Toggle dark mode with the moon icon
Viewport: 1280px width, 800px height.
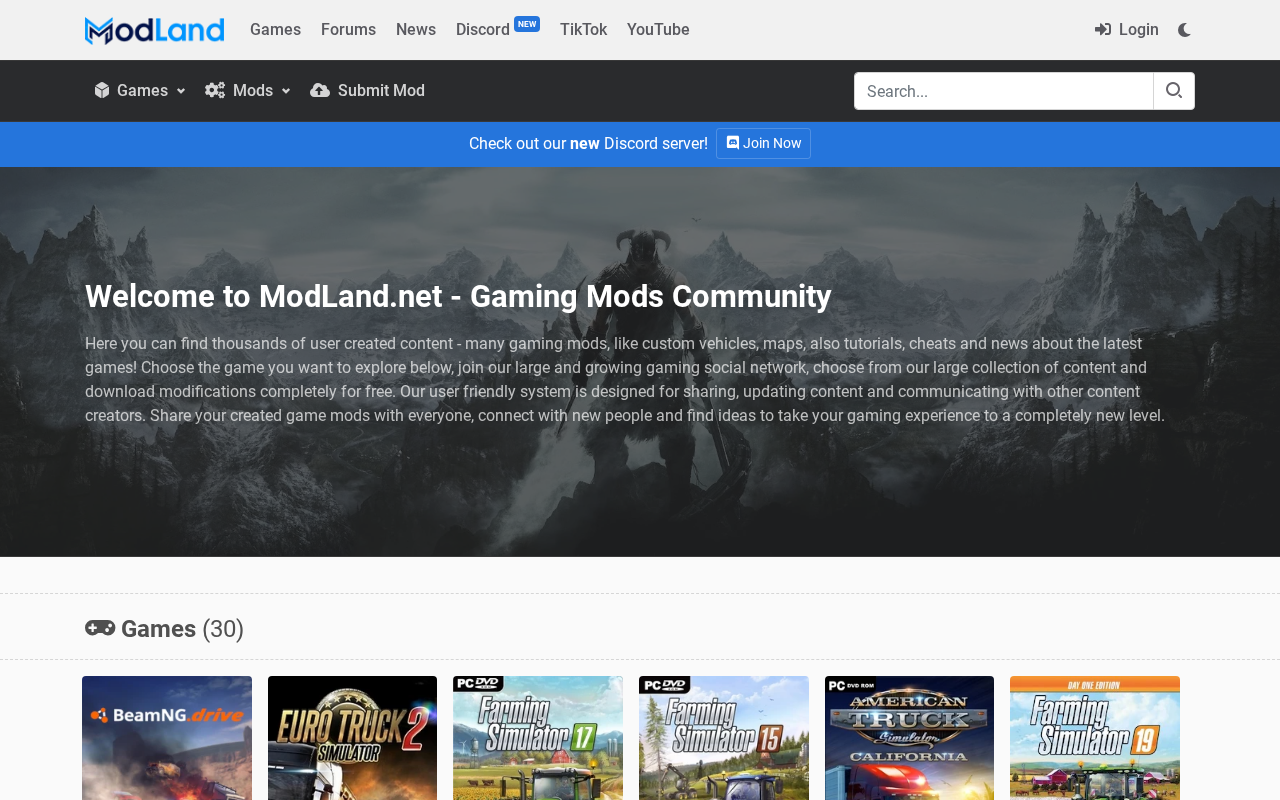(1185, 30)
